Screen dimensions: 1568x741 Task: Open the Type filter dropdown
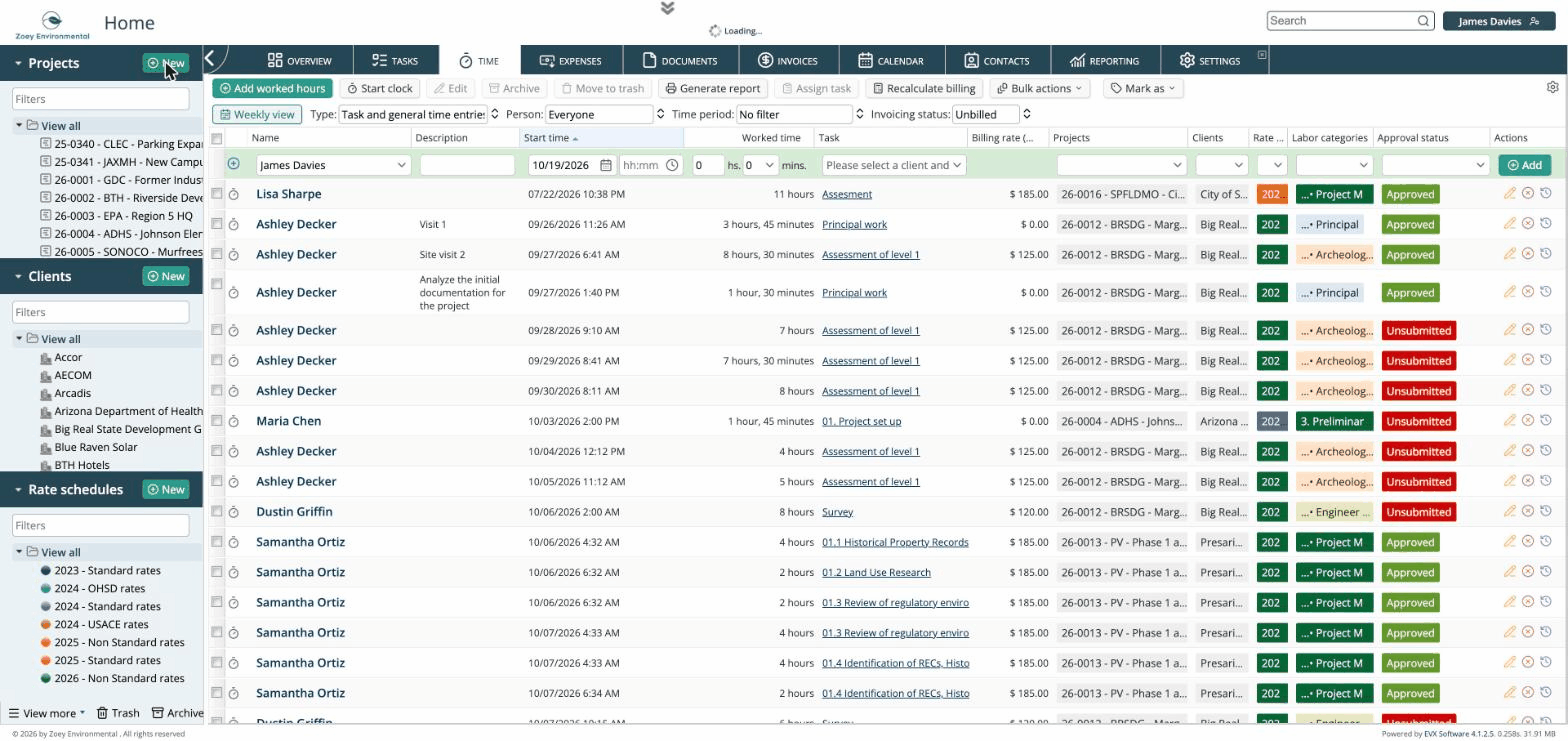[x=419, y=115]
